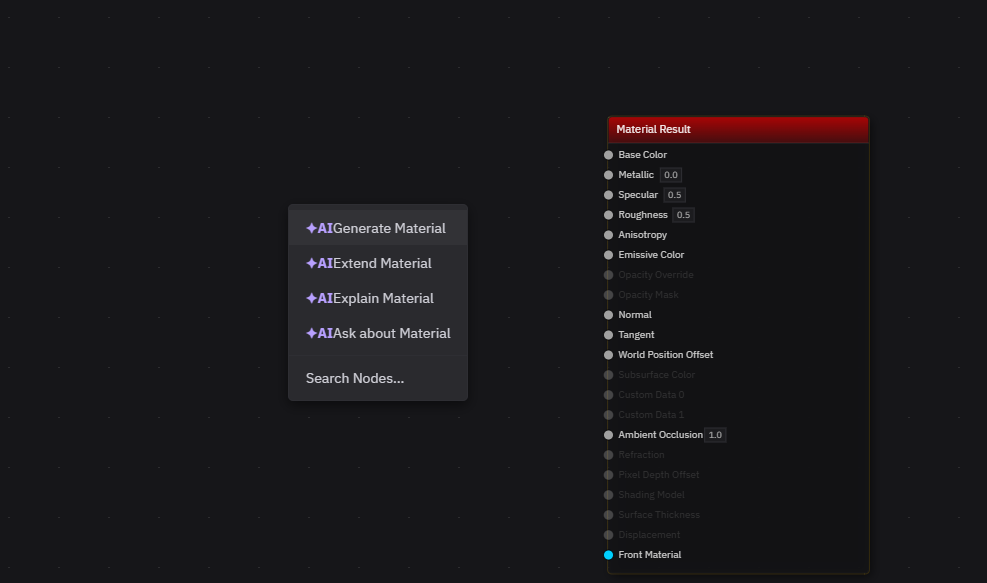987x583 pixels.
Task: Choose AI Generate Material
Action: coord(377,227)
